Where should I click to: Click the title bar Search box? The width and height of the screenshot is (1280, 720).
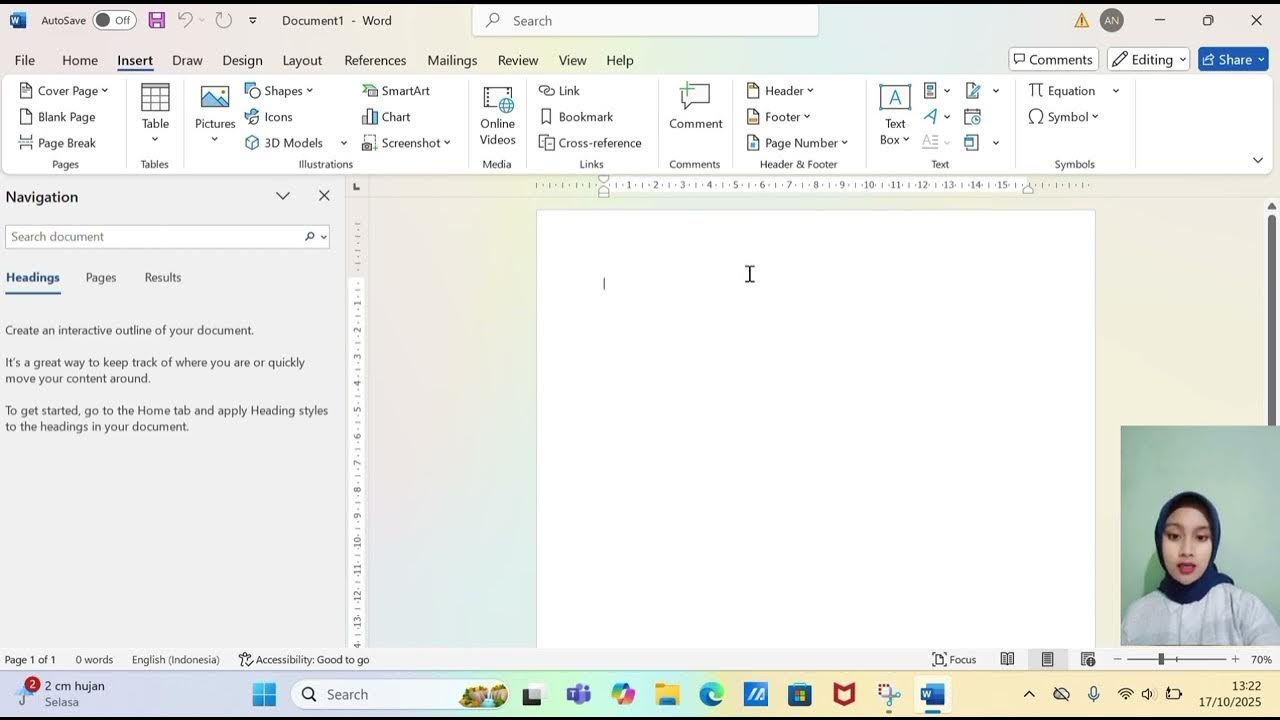645,20
